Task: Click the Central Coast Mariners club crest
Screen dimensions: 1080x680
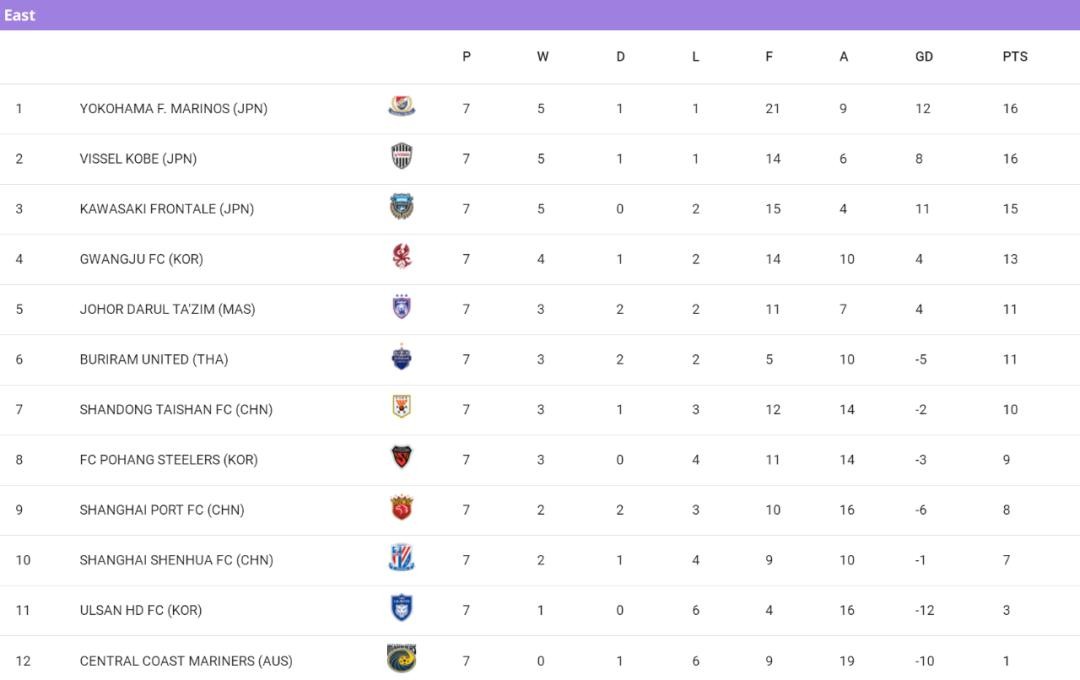Action: 402,659
